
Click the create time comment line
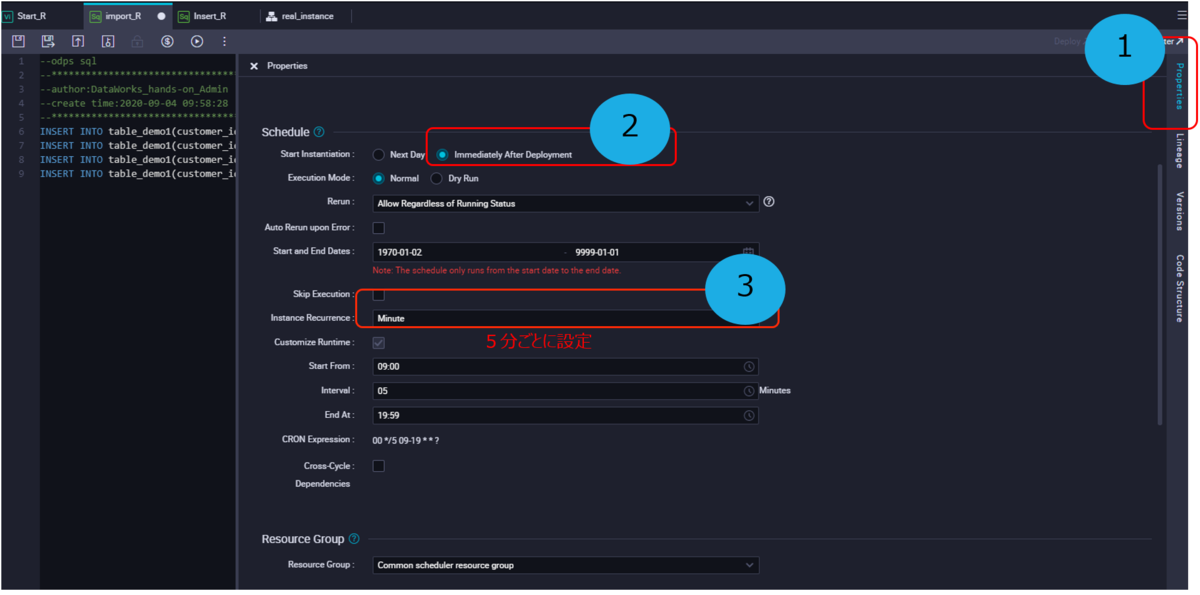tap(134, 103)
